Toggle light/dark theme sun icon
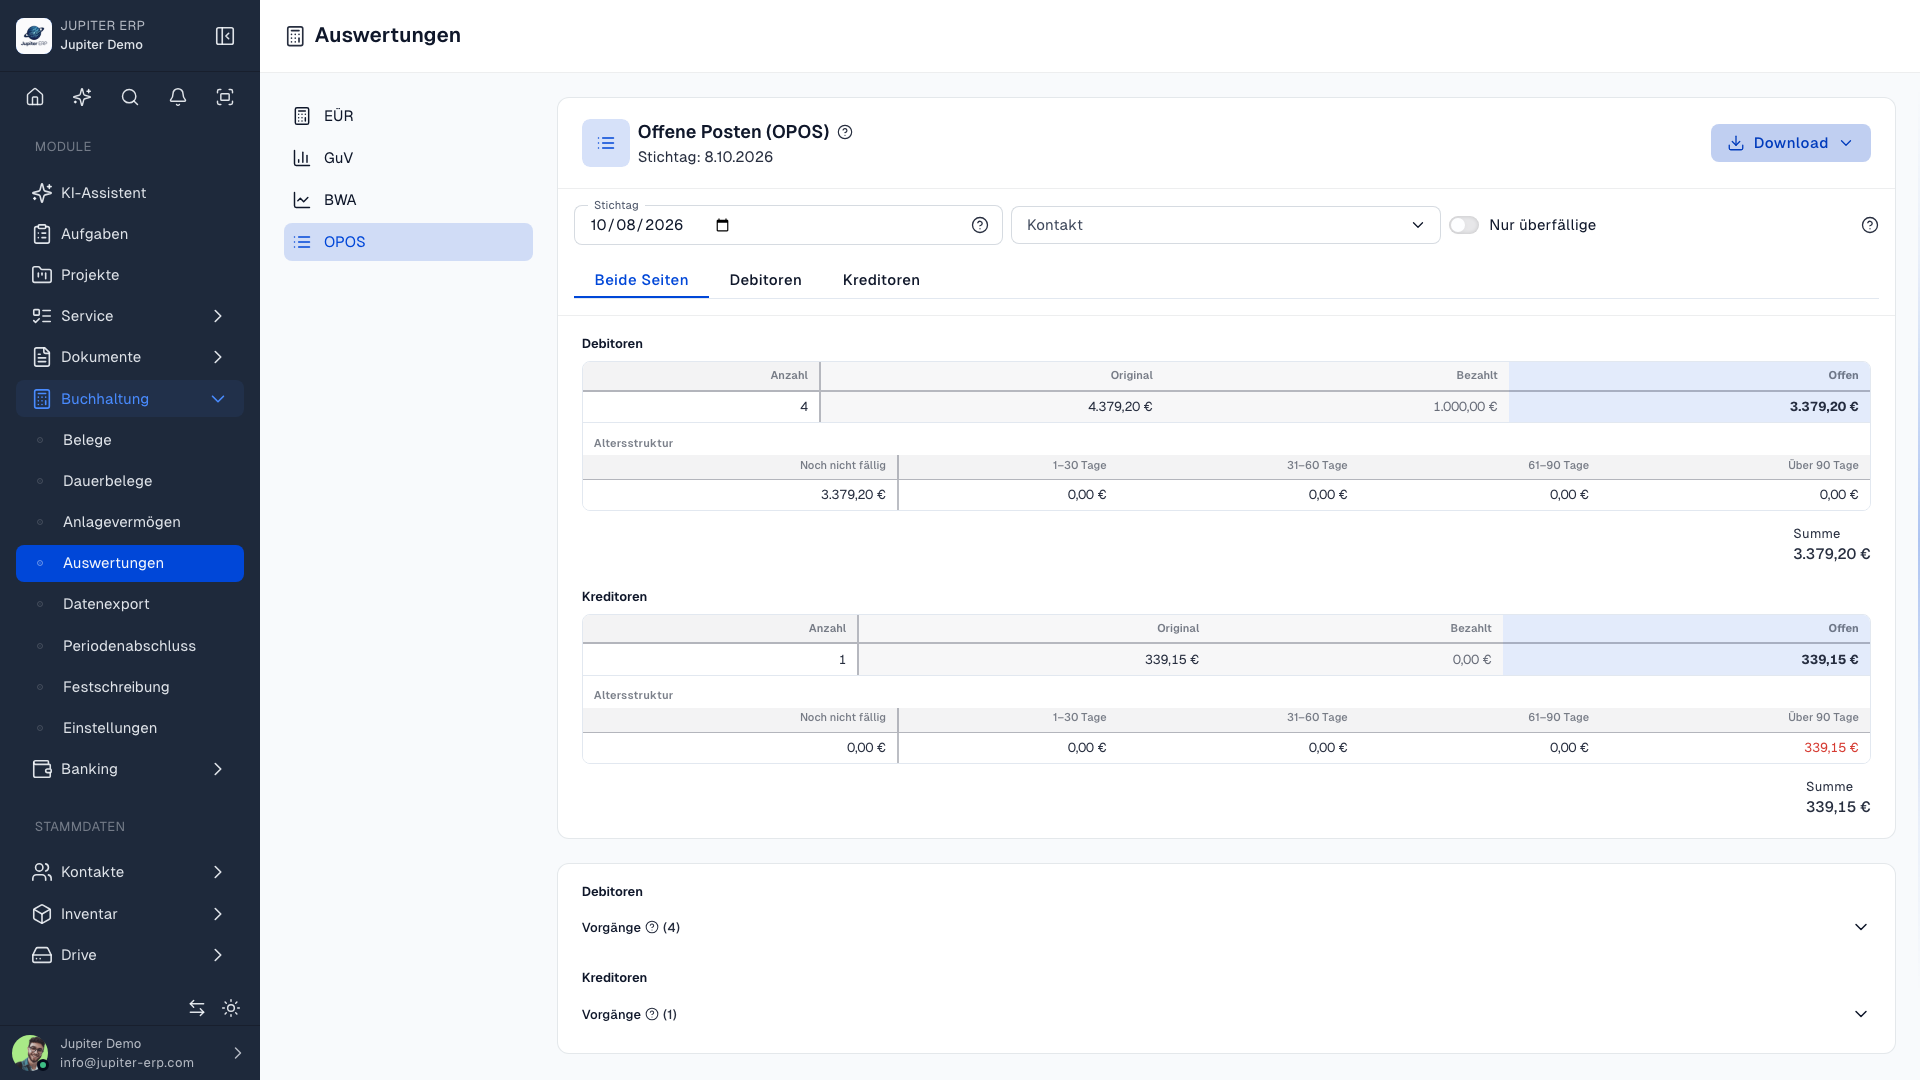Viewport: 1920px width, 1080px height. (231, 1008)
